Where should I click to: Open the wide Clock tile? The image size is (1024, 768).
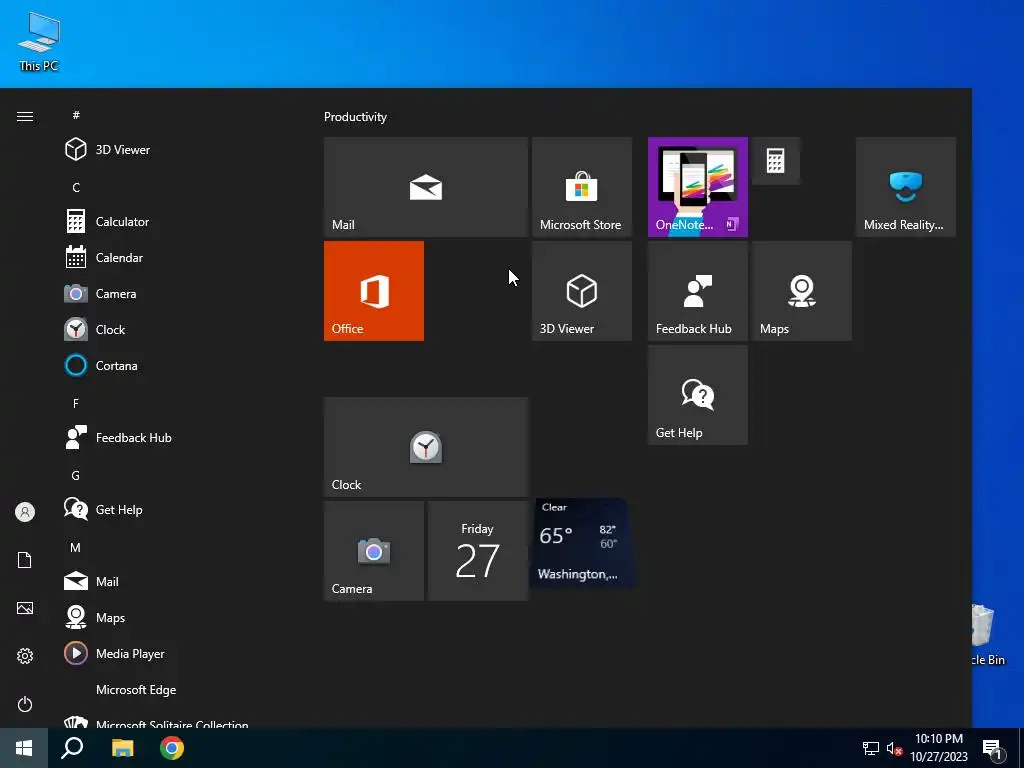point(426,447)
